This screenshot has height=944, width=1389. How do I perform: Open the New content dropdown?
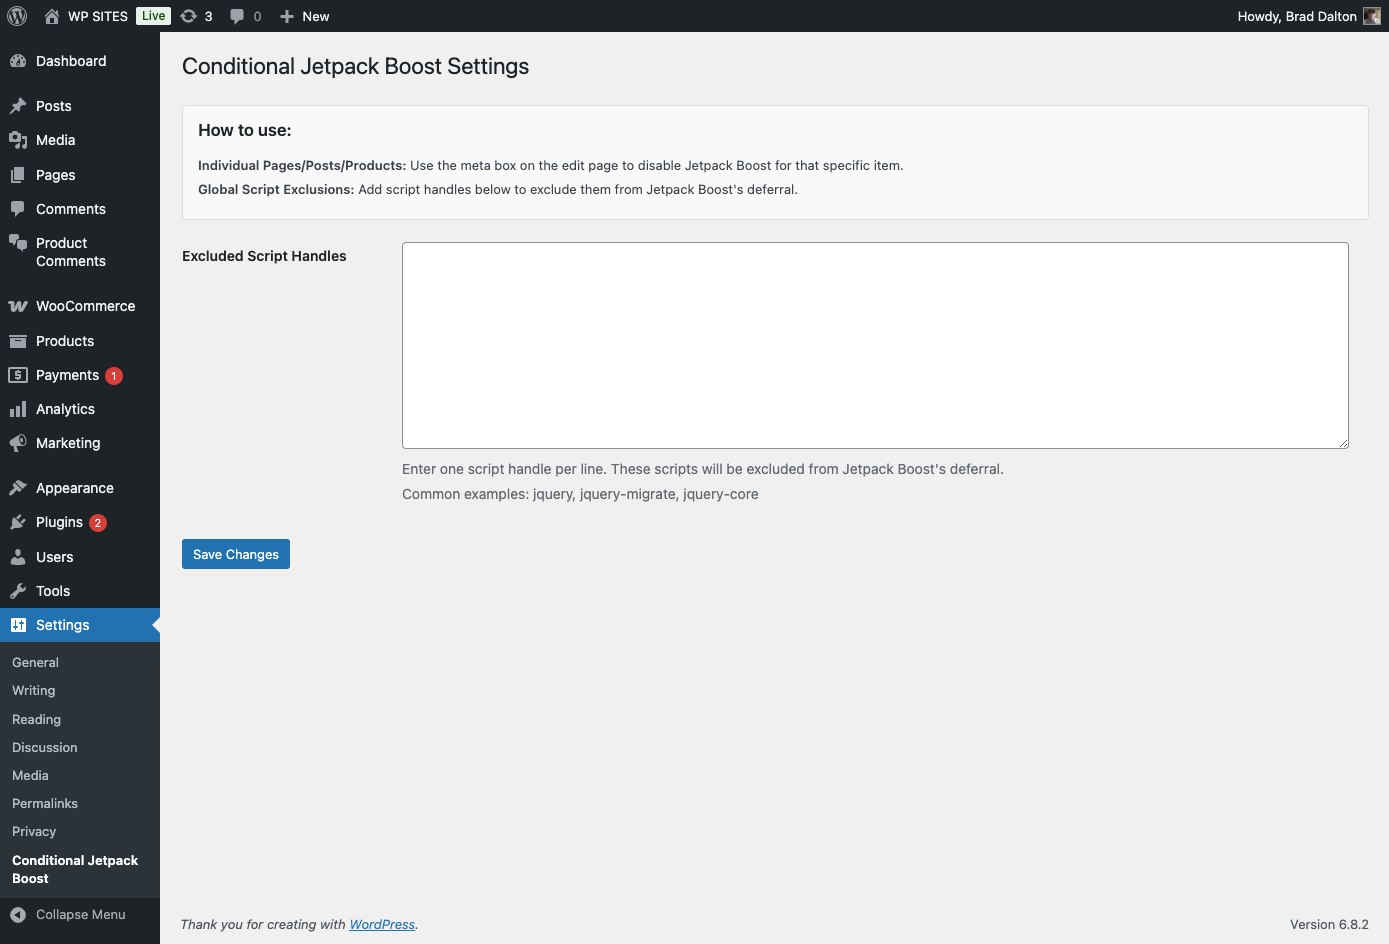305,16
